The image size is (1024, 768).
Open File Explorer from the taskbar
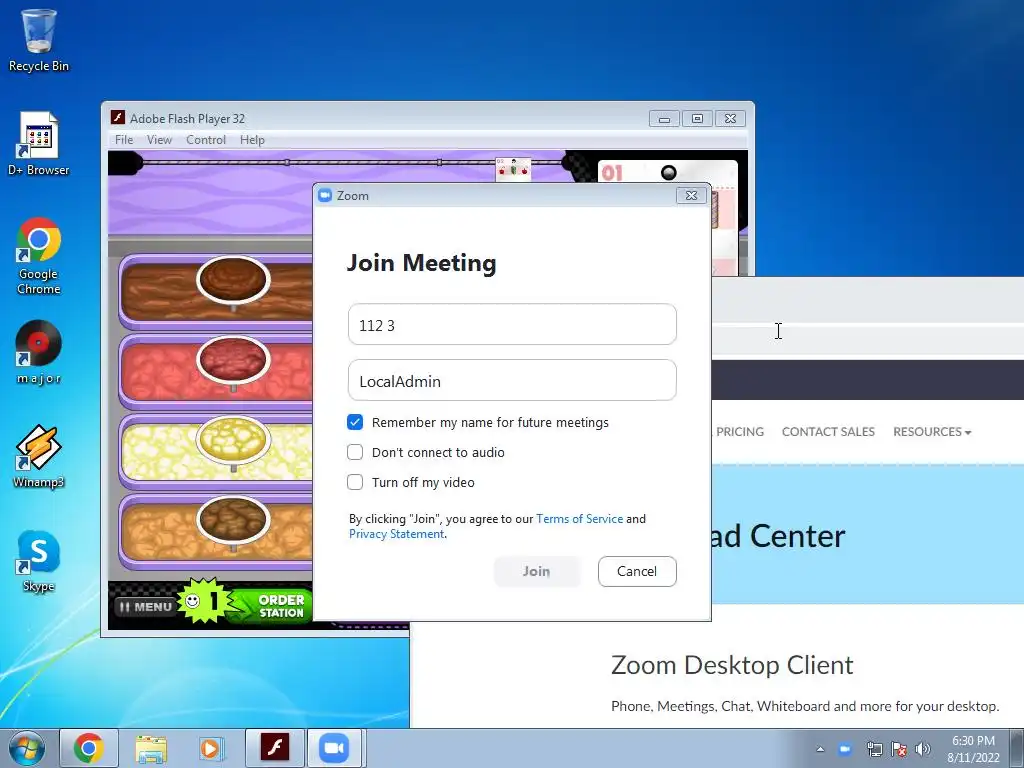(151, 748)
